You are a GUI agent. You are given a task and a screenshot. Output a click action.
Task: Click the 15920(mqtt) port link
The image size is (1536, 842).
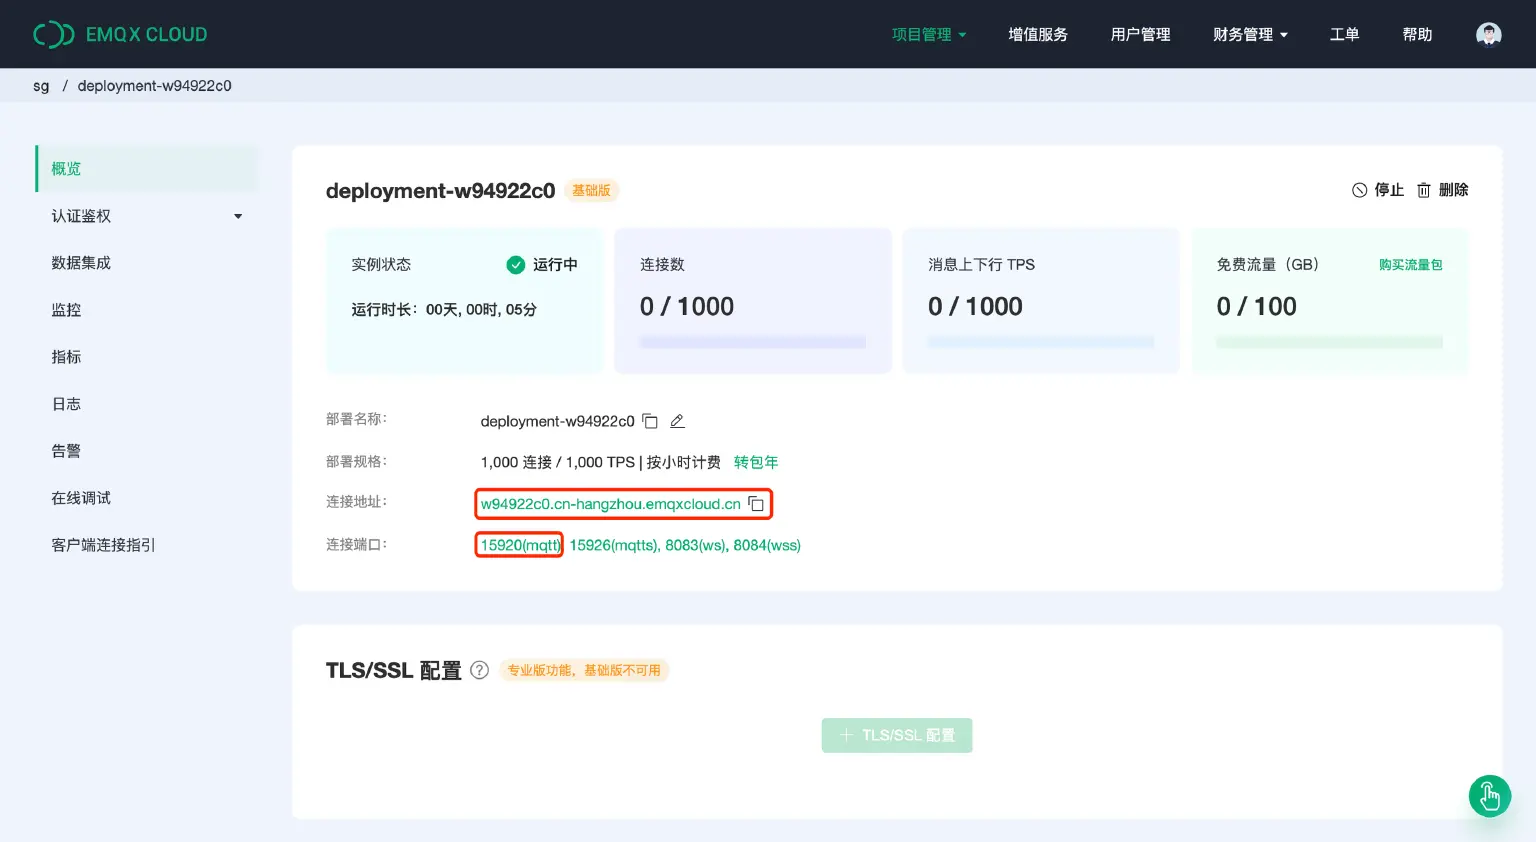click(x=519, y=544)
